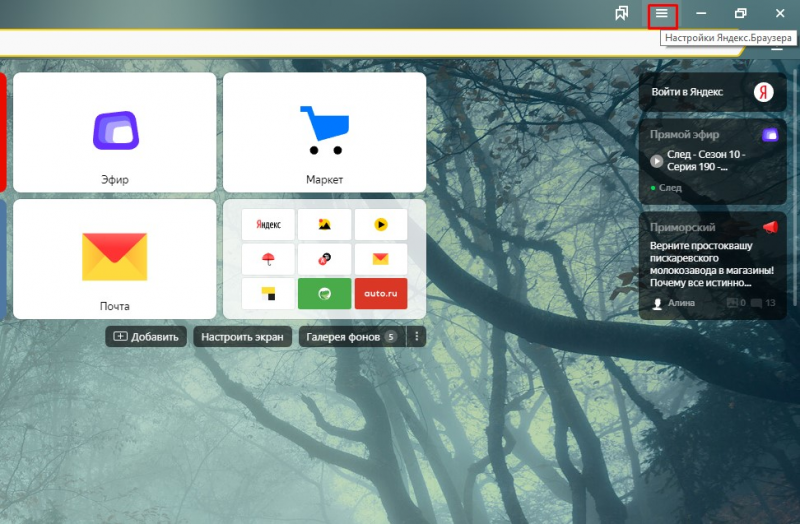The height and width of the screenshot is (524, 800).
Task: Open the Yandex Browser settings hamburger menu
Action: tap(662, 14)
